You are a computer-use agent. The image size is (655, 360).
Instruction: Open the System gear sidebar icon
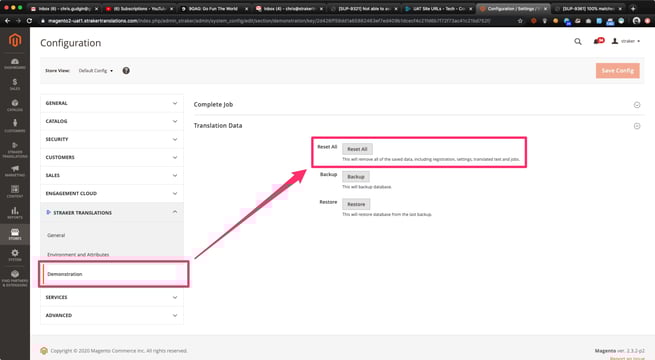click(15, 255)
